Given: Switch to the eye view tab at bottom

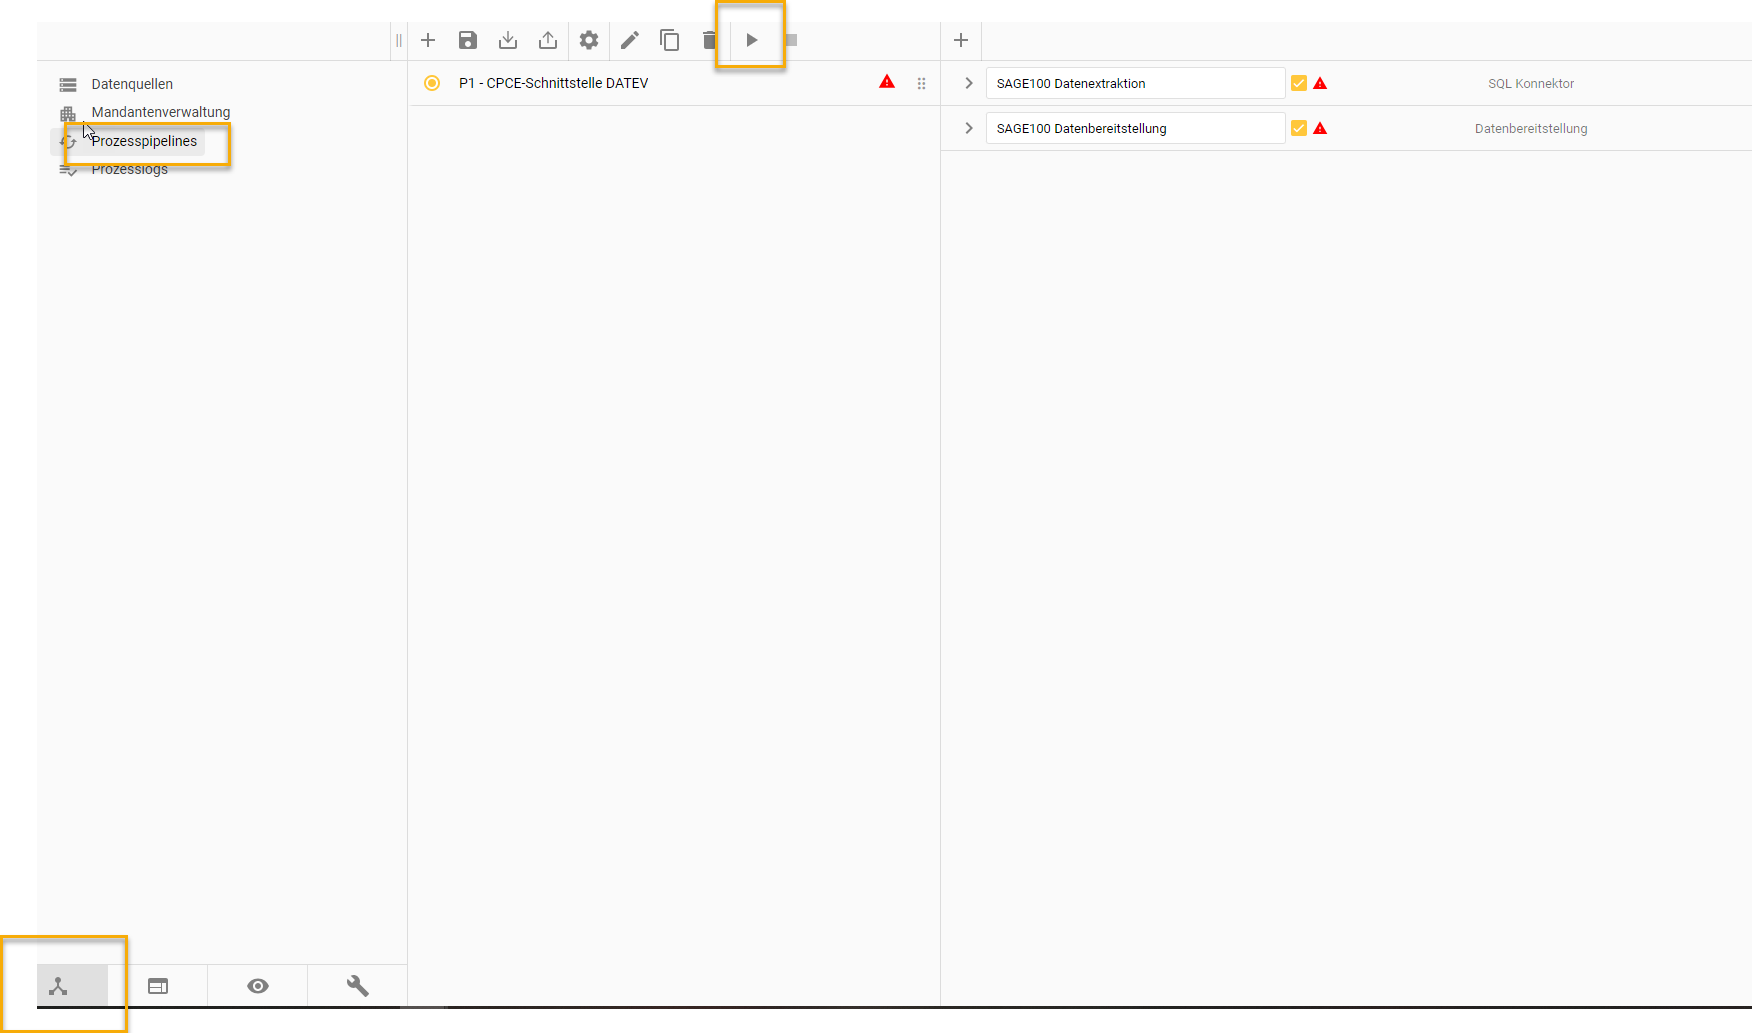Looking at the screenshot, I should [x=258, y=986].
